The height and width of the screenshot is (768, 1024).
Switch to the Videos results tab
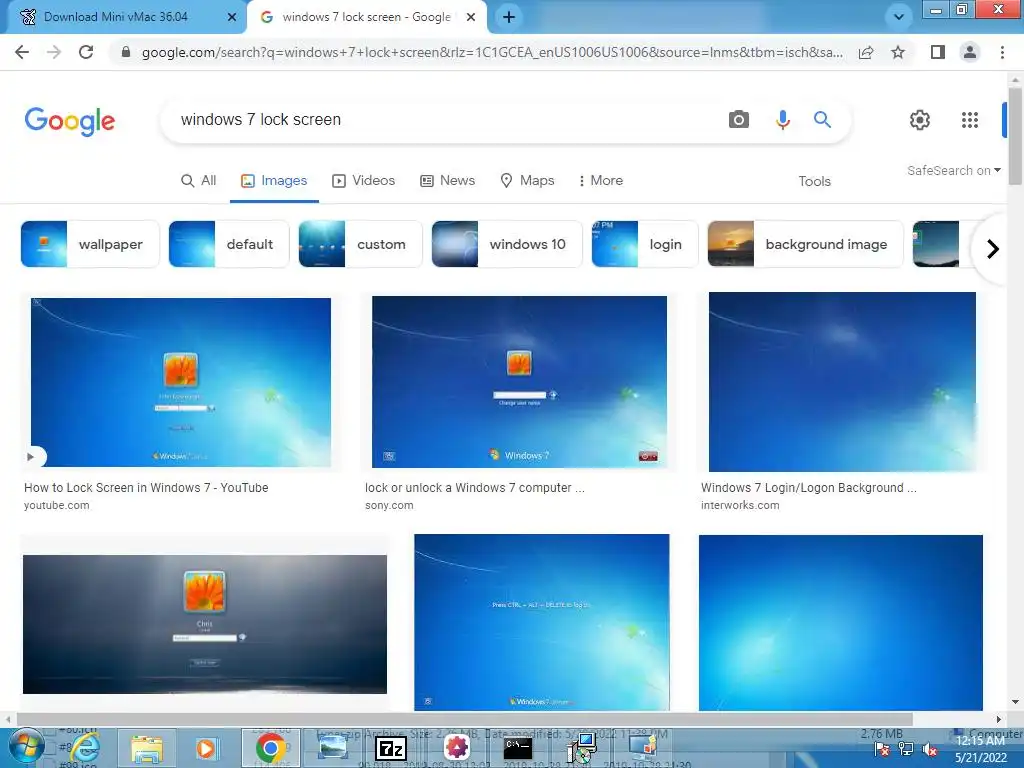(363, 180)
